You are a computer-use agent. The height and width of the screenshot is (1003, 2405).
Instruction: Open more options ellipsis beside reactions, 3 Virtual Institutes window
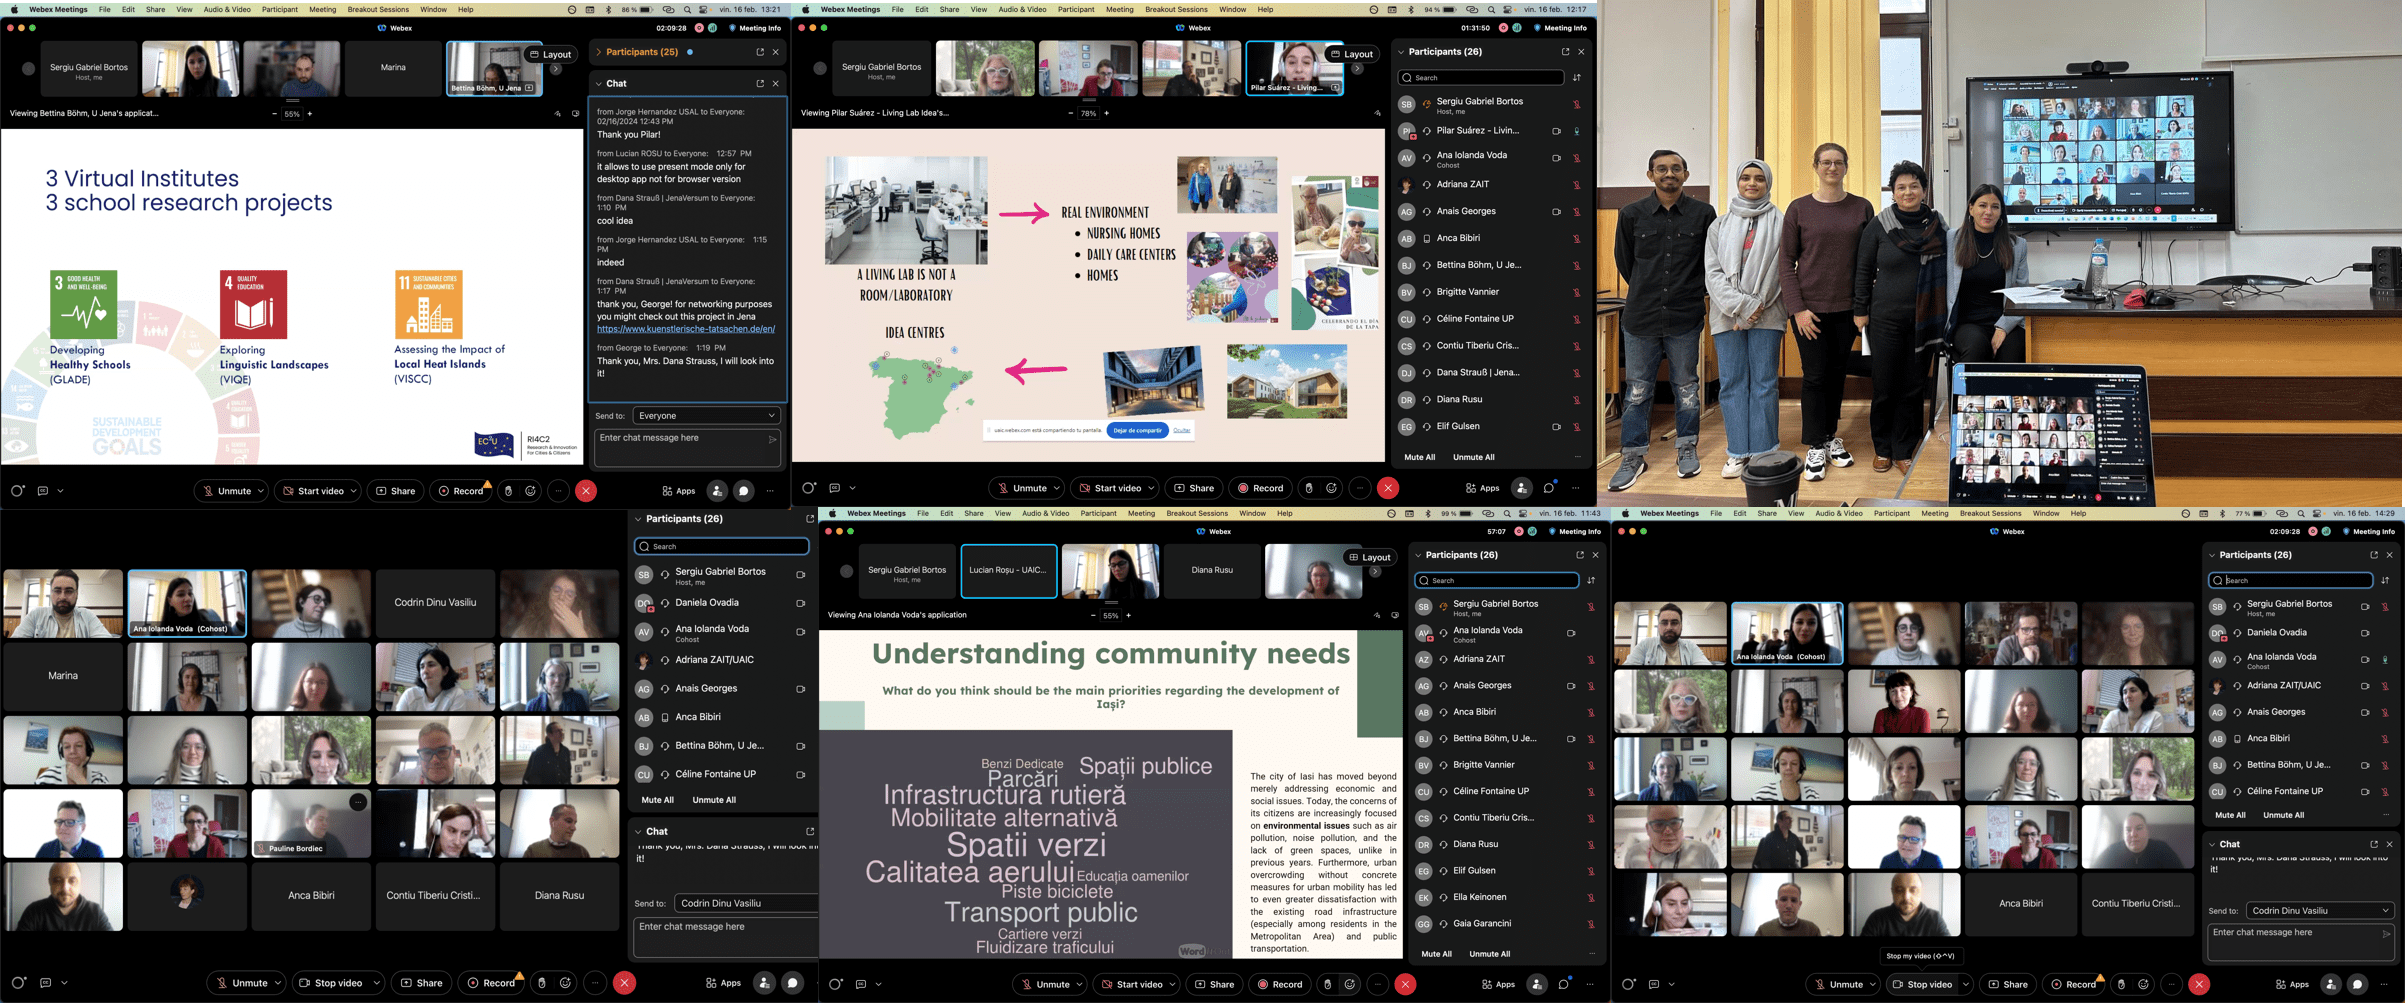pyautogui.click(x=558, y=491)
